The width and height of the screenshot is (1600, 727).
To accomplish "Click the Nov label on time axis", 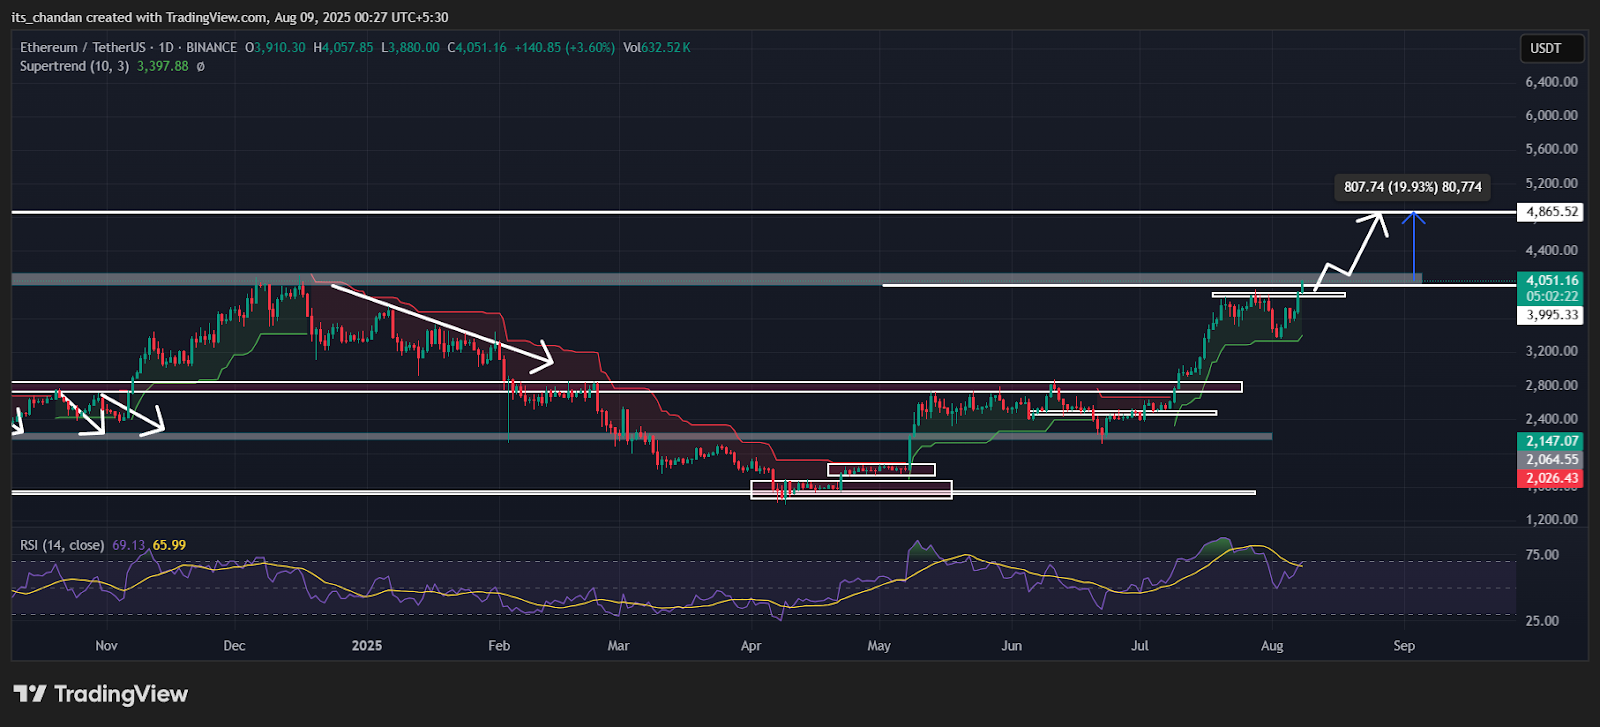I will [x=106, y=646].
